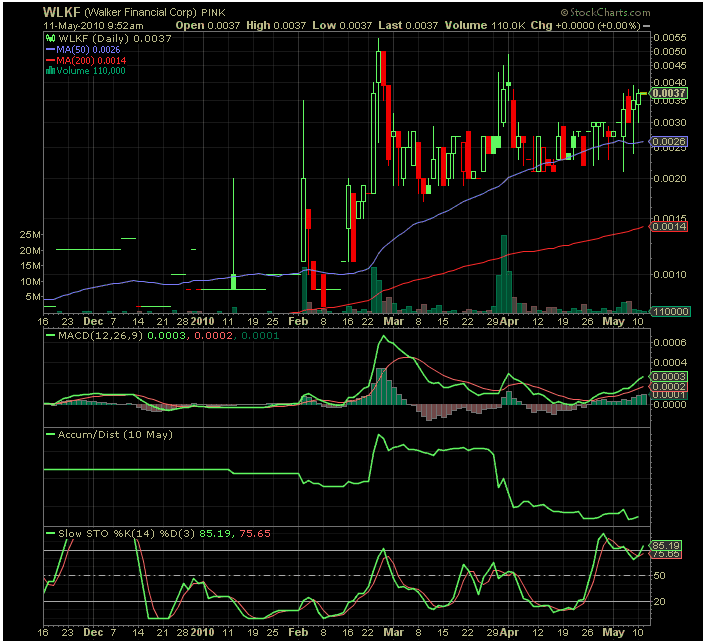Viewport: 706px width, 643px height.
Task: Click the green 85.19 tag on stochastic axis
Action: [x=666, y=545]
